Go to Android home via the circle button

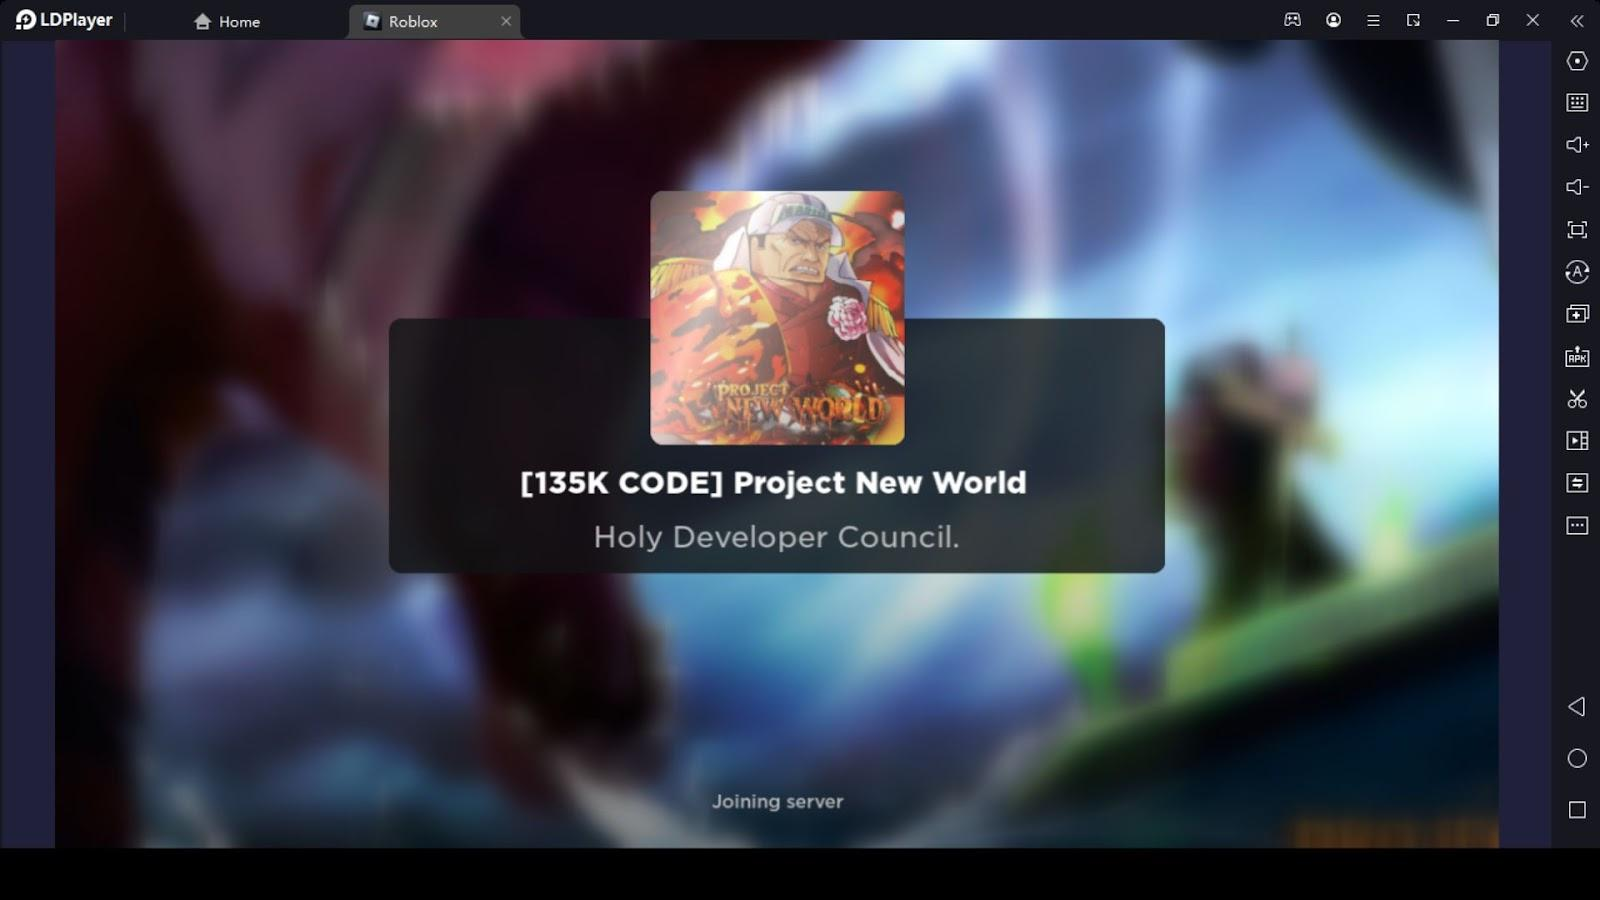(x=1577, y=759)
